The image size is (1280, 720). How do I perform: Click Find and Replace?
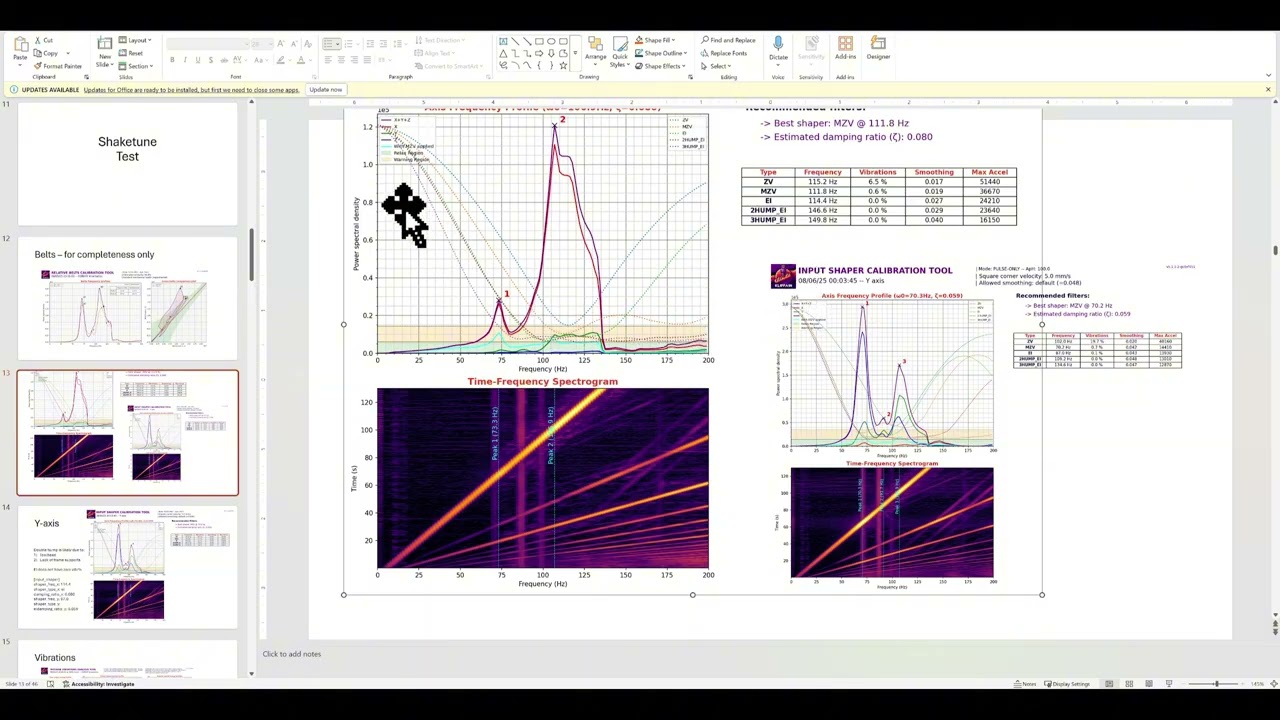click(x=728, y=40)
